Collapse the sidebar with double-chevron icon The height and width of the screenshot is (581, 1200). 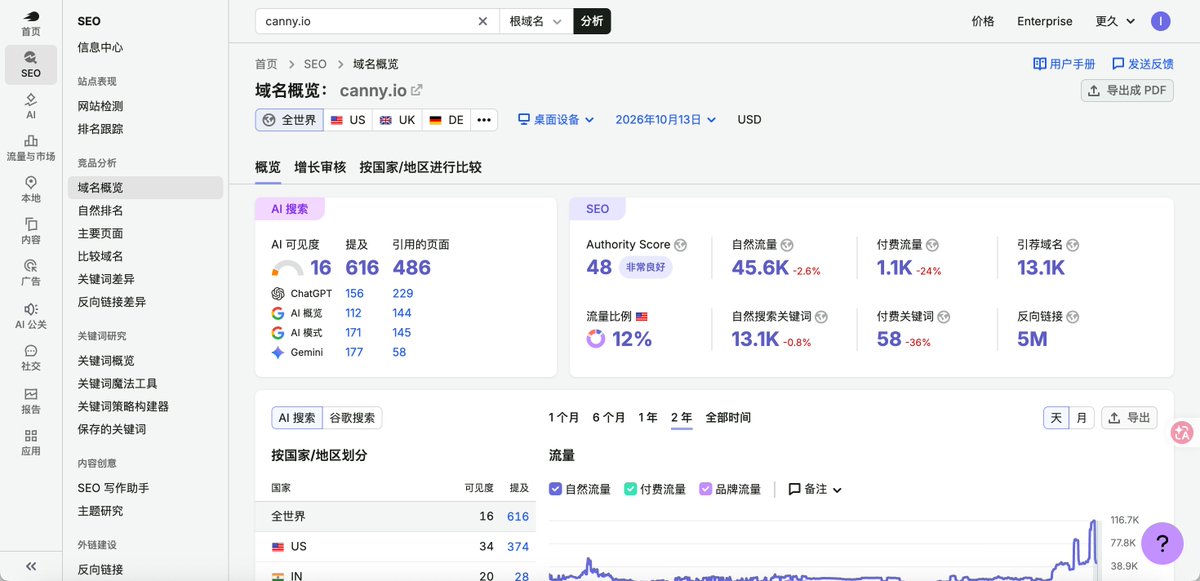click(x=31, y=566)
